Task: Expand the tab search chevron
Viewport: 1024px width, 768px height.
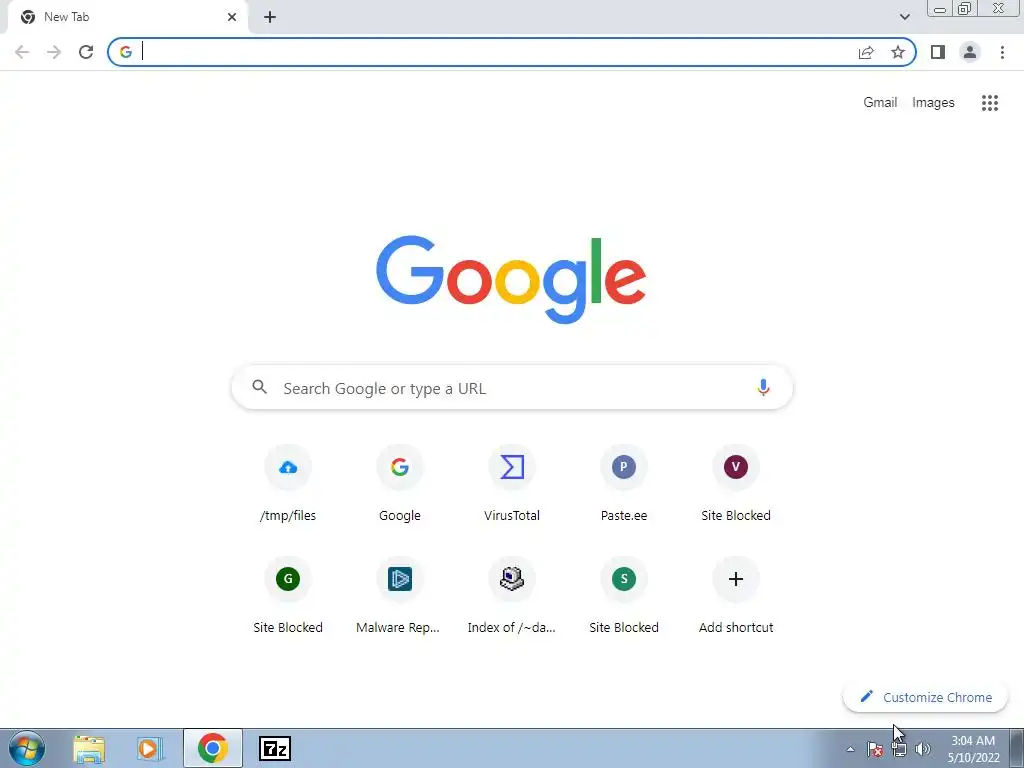Action: click(x=904, y=17)
